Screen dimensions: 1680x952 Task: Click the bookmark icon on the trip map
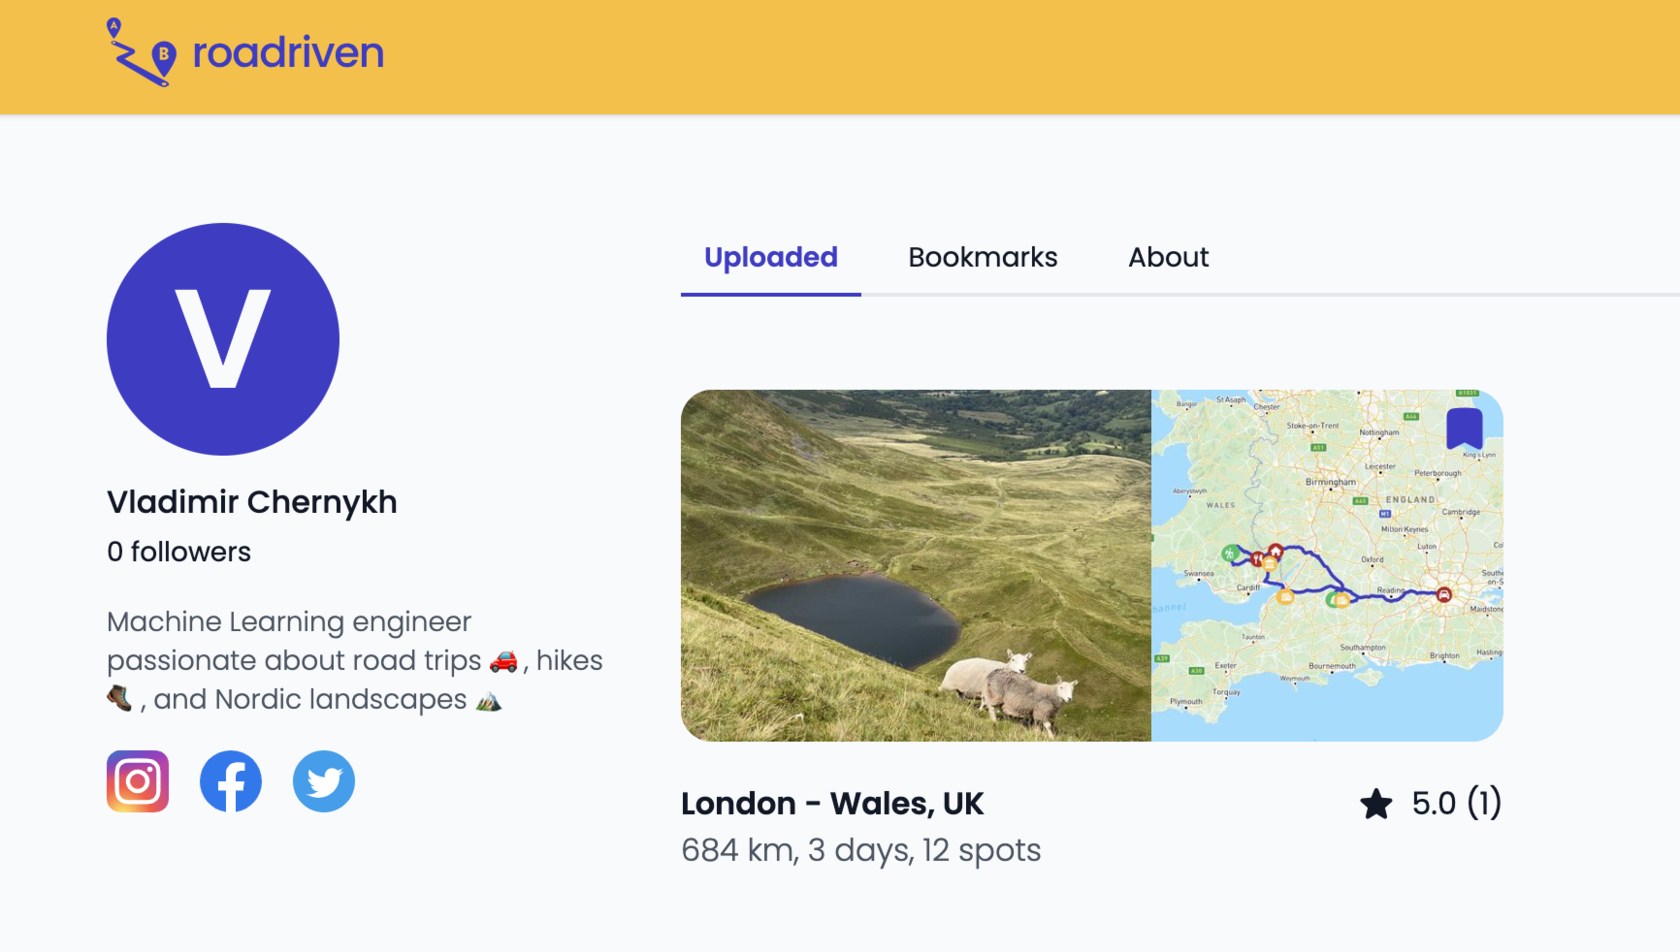tap(1464, 428)
